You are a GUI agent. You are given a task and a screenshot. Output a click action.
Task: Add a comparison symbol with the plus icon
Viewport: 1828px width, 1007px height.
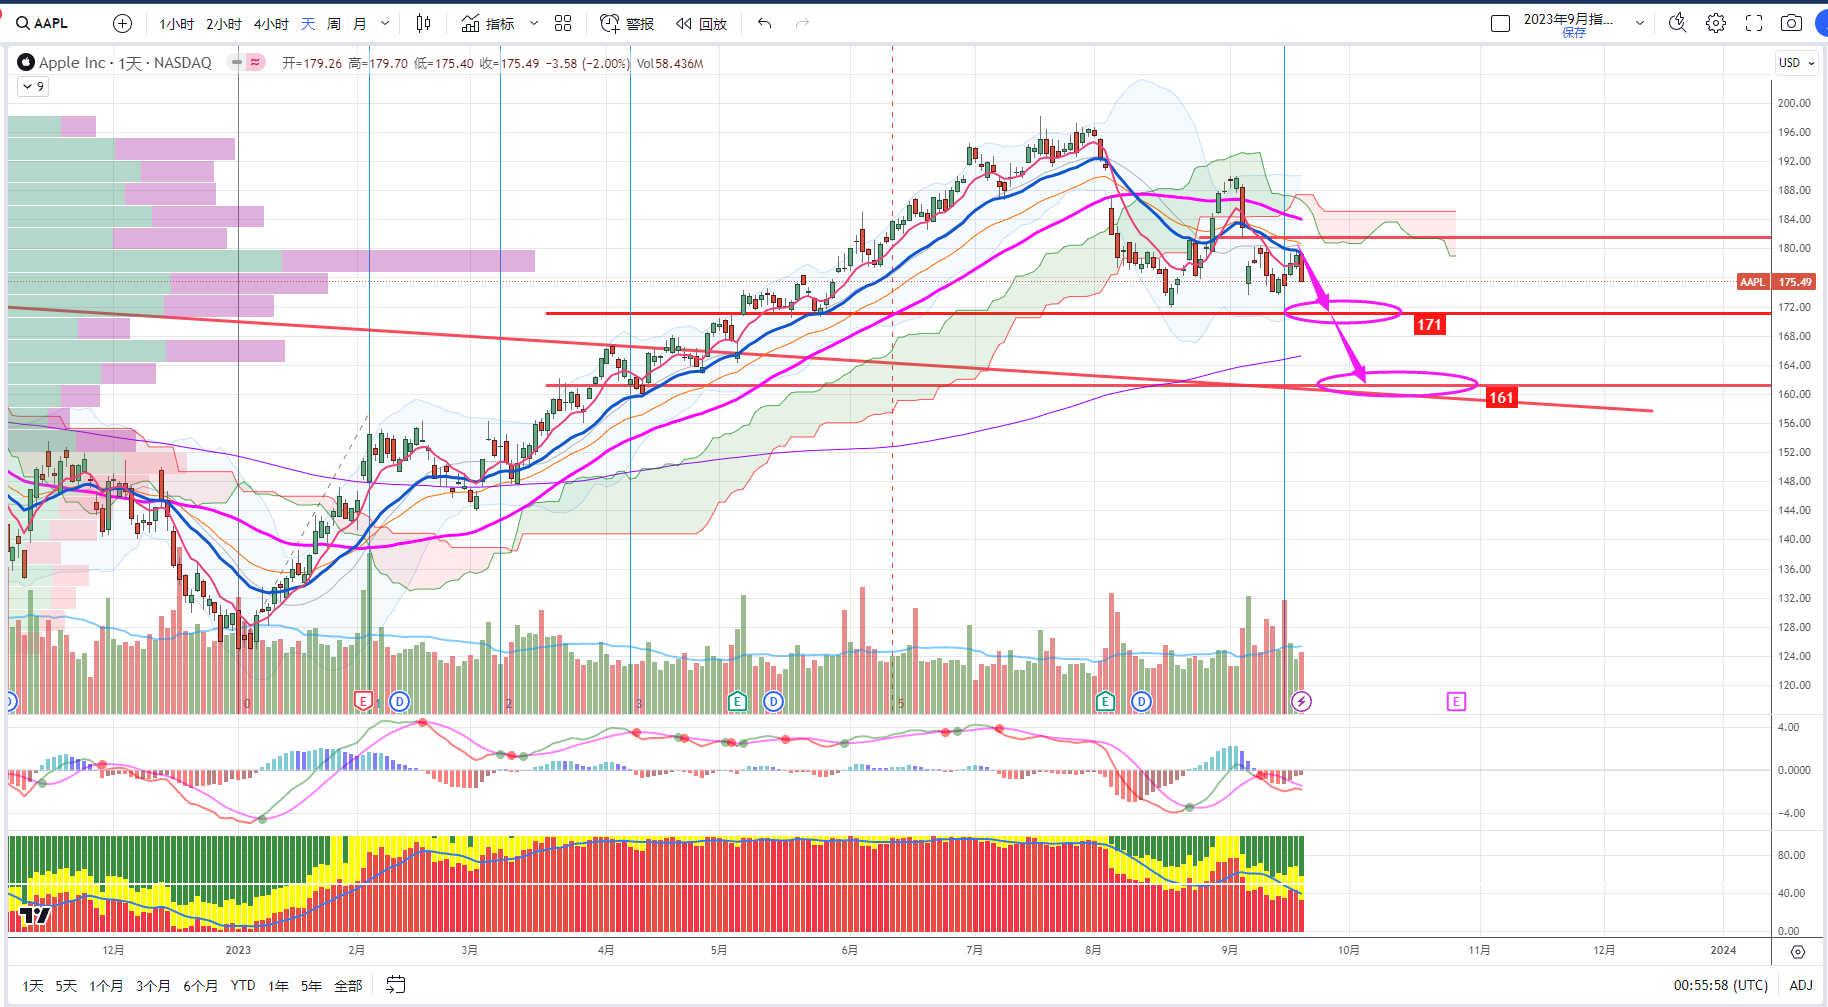[122, 23]
